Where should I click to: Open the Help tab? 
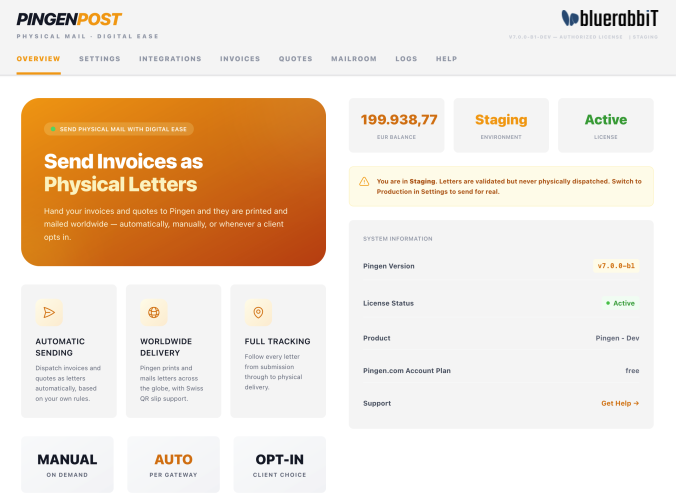446,59
